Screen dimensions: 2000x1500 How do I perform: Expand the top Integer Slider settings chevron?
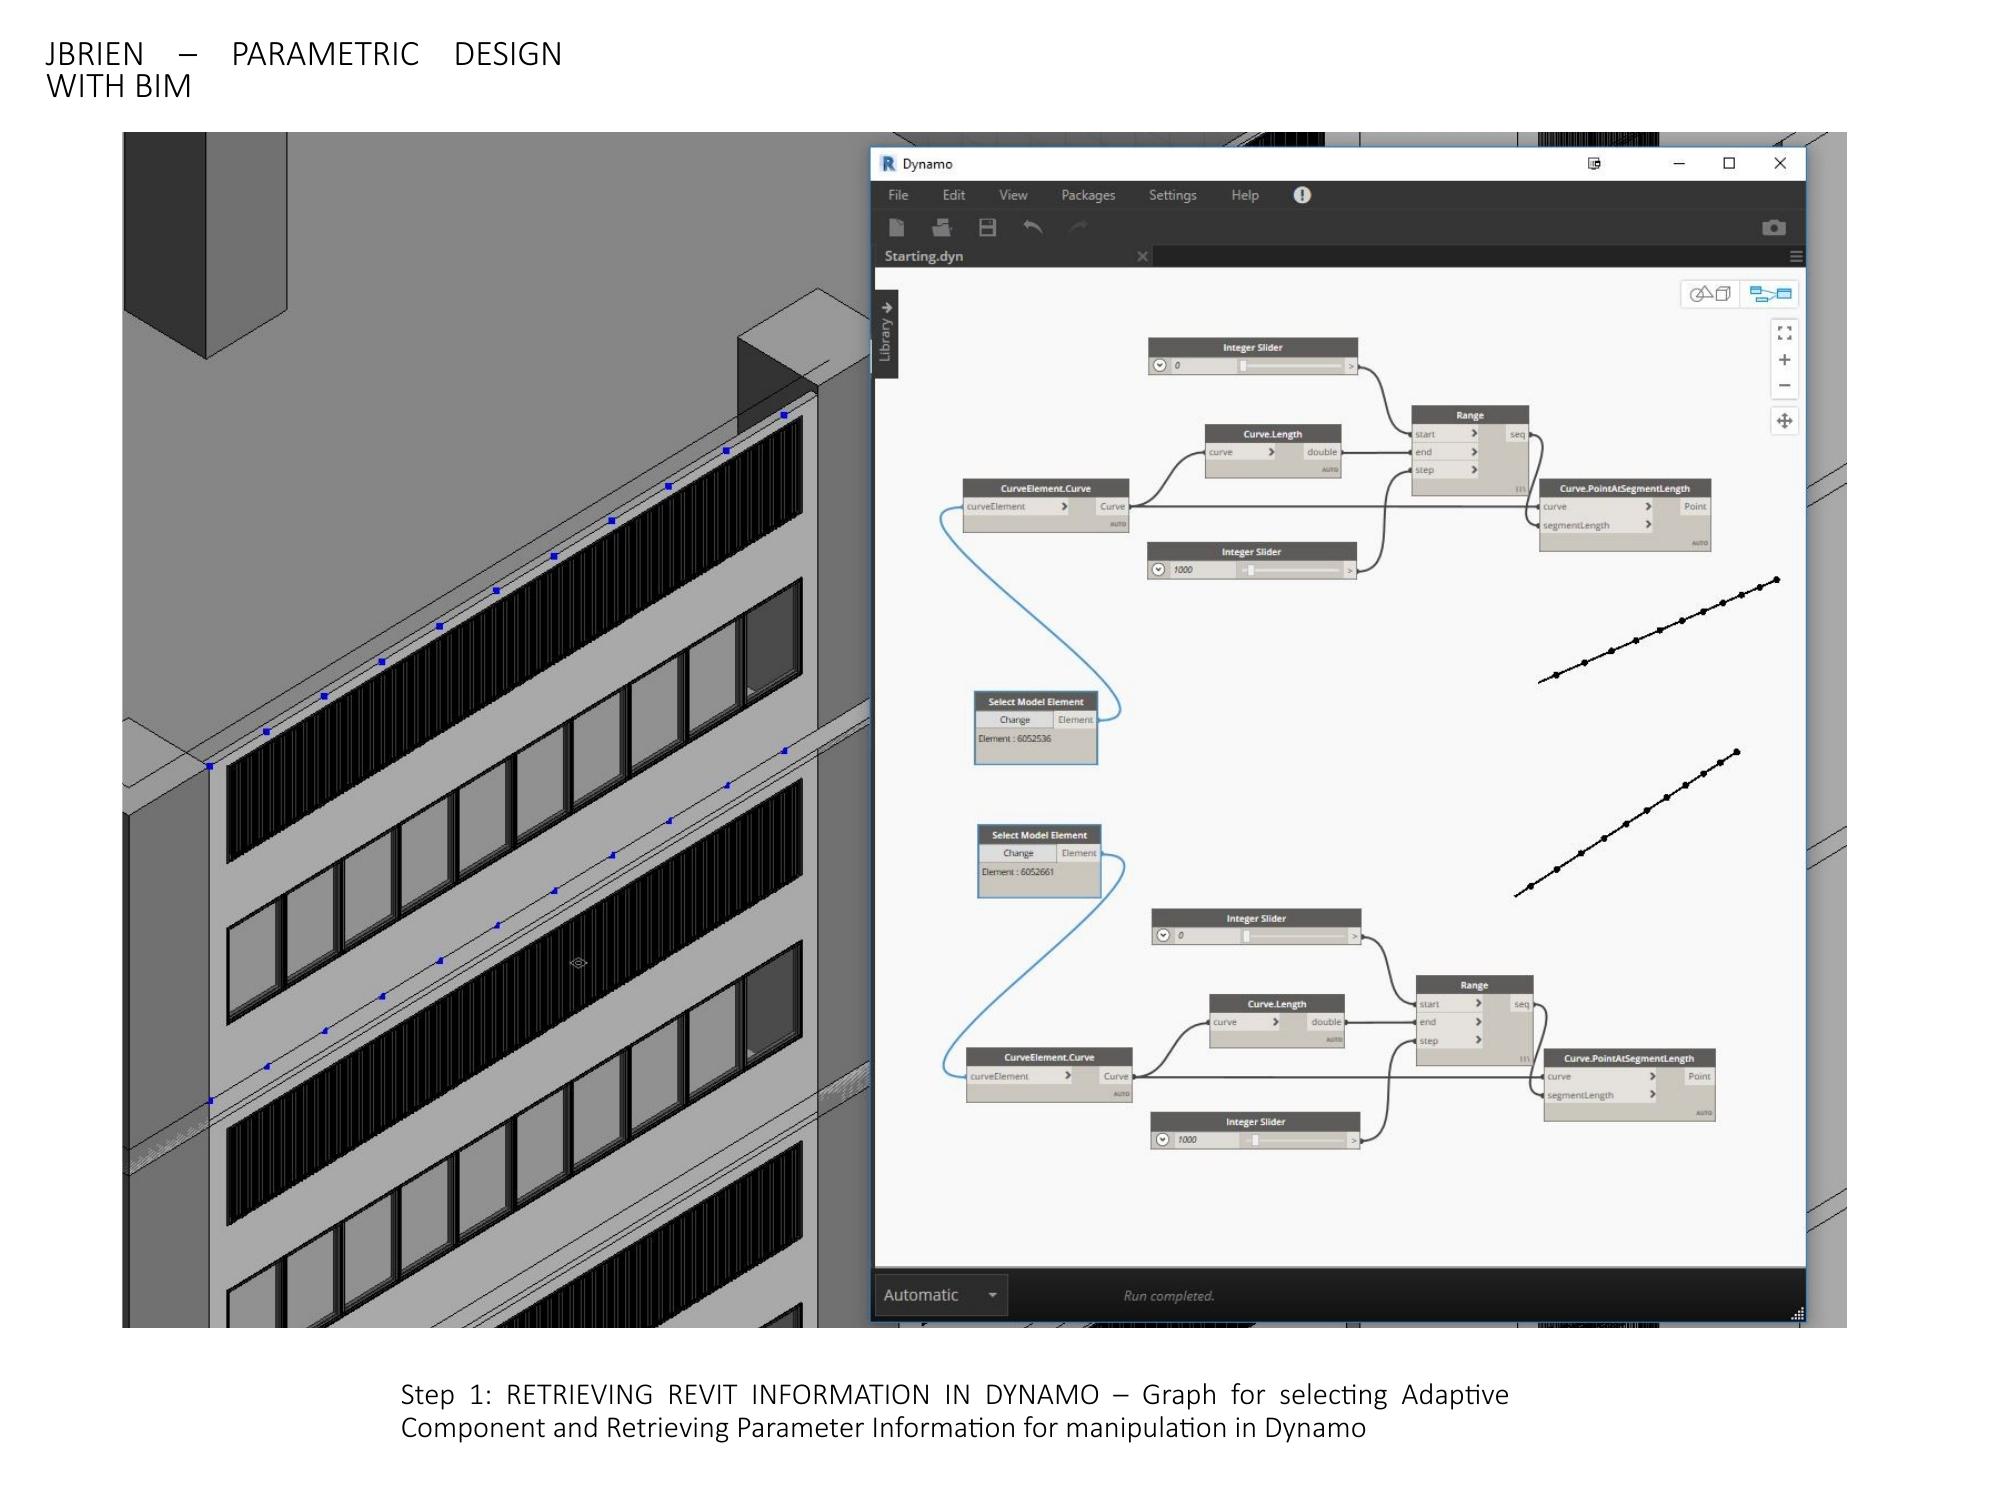[1160, 366]
